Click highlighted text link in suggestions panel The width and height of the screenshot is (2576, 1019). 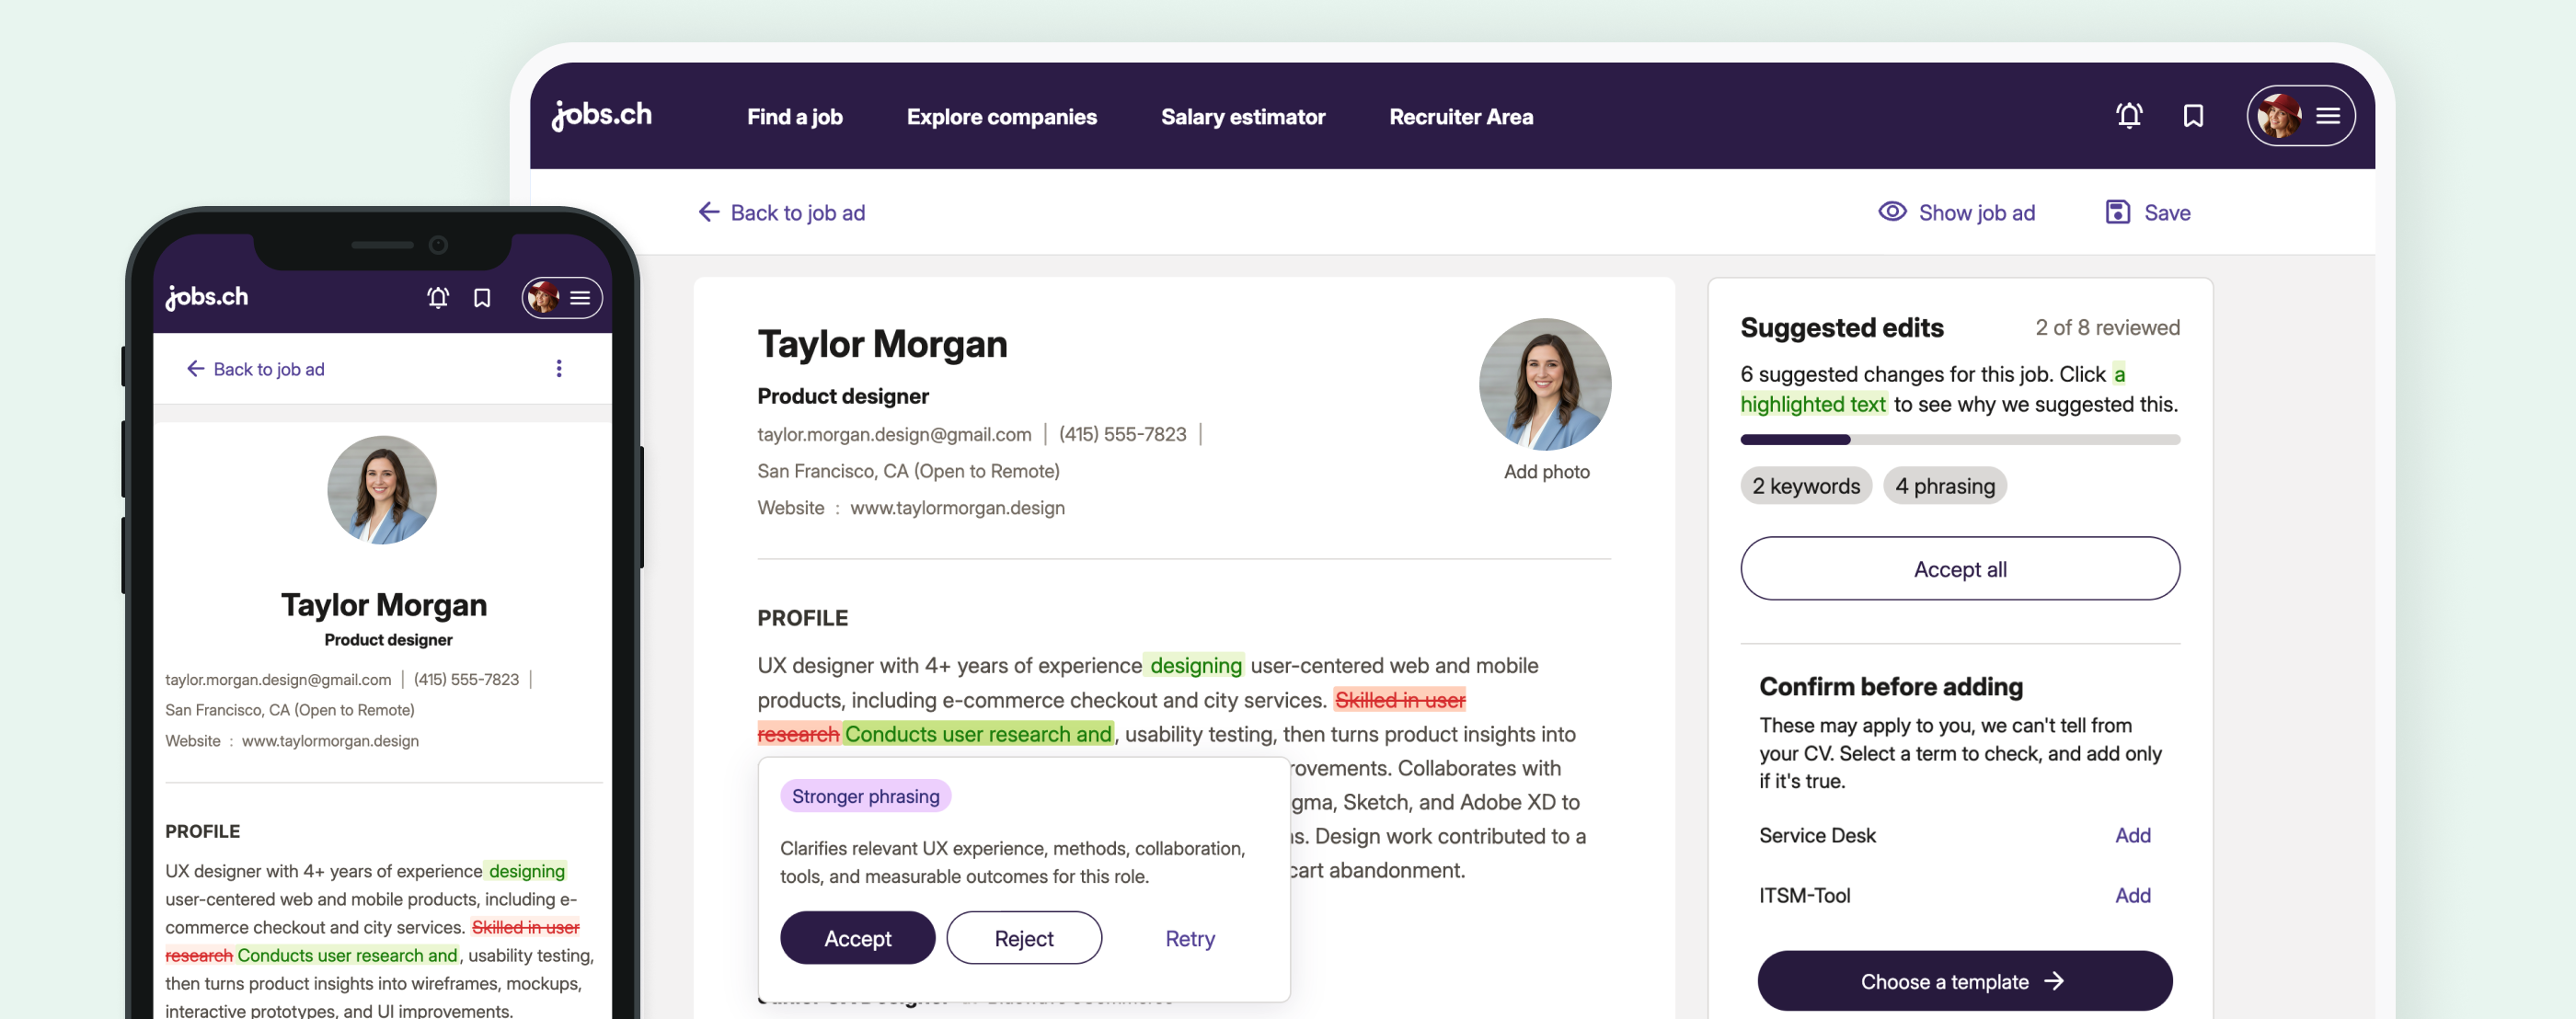click(x=1812, y=404)
